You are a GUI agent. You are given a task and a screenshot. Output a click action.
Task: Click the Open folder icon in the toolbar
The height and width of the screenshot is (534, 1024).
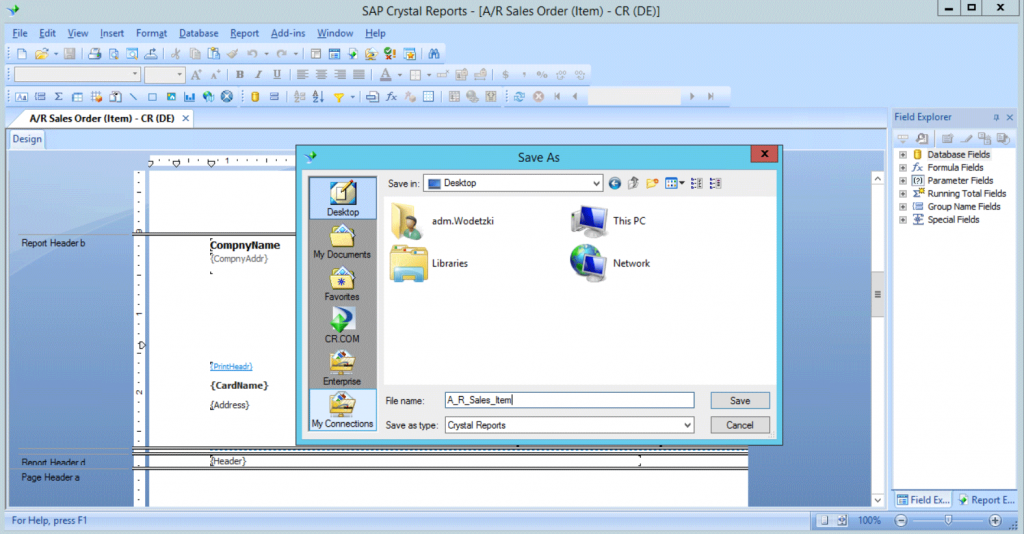[41, 54]
